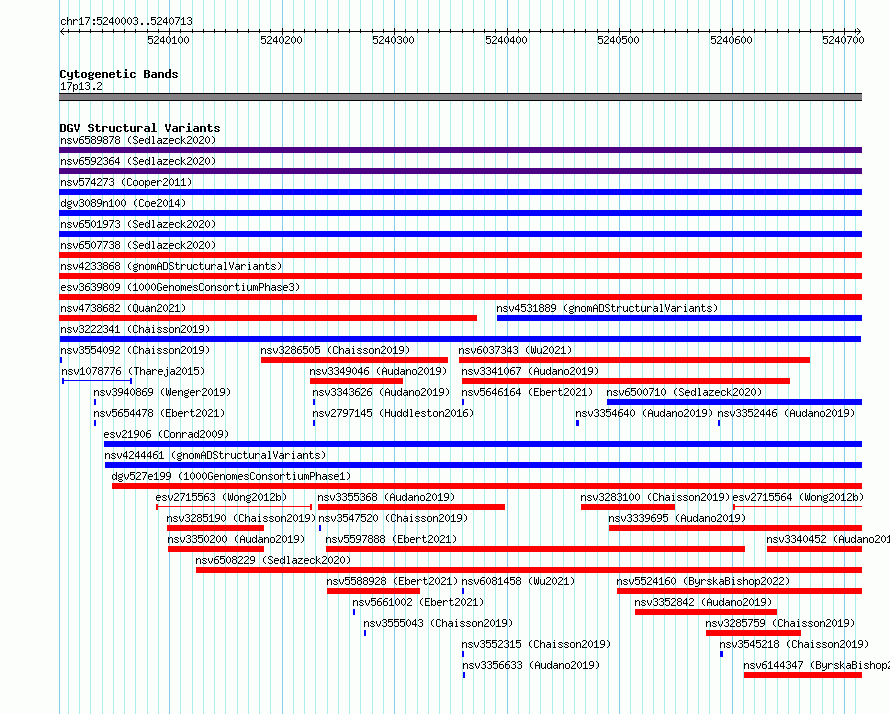Click nsv5588928 (Ebert2021) label

click(x=392, y=581)
